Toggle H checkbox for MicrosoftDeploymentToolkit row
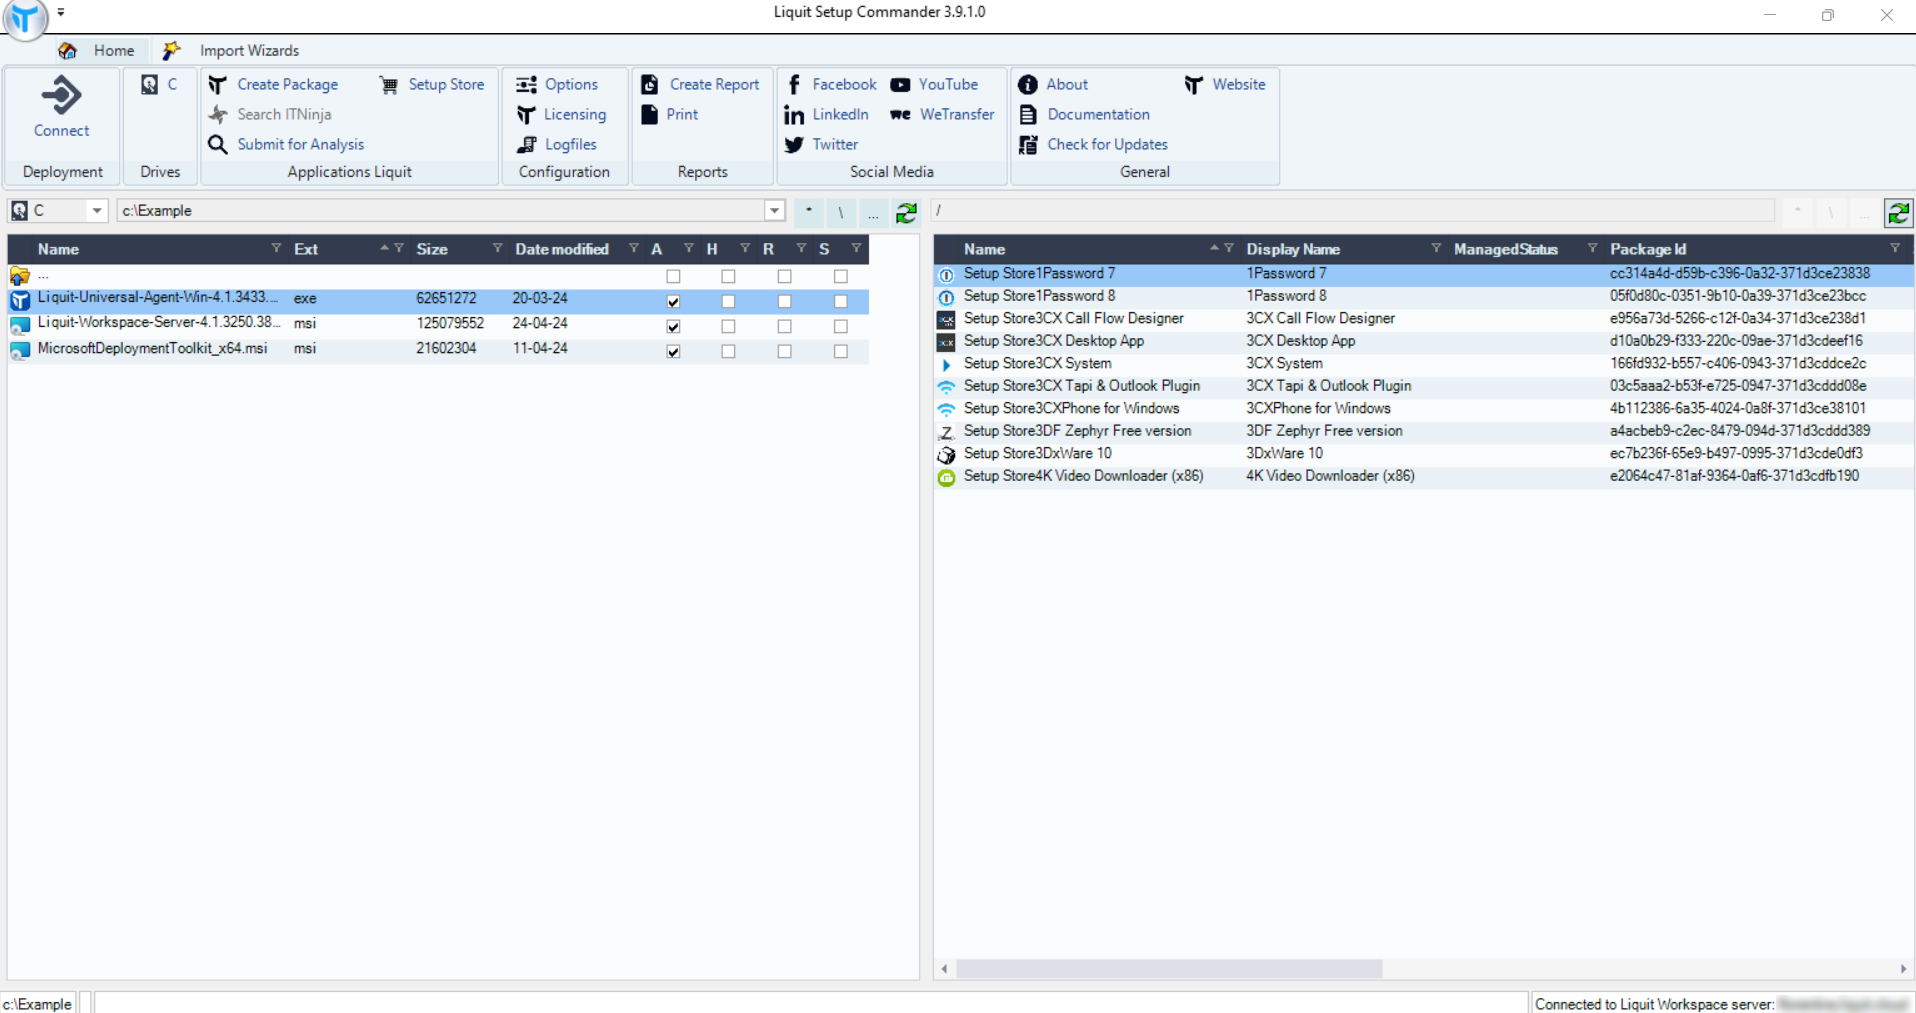The image size is (1916, 1013). click(x=728, y=351)
